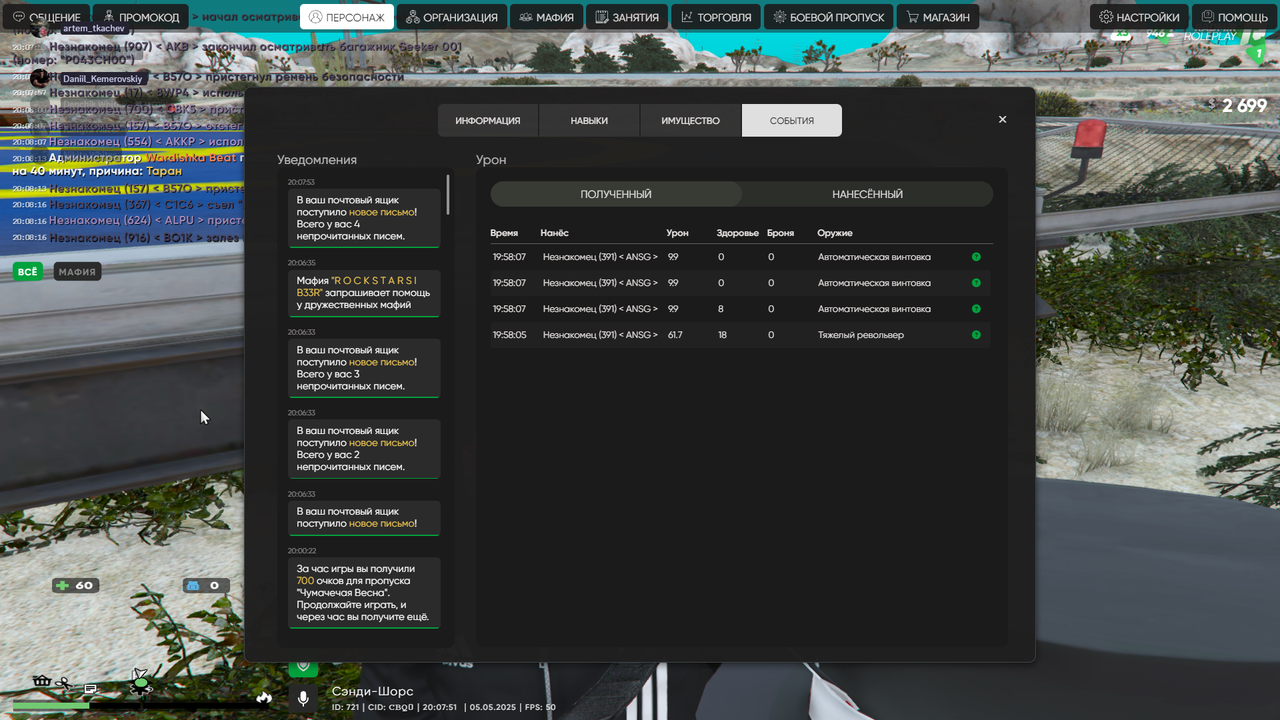Click the green health cross indicator
The height and width of the screenshot is (720, 1280).
pyautogui.click(x=62, y=585)
